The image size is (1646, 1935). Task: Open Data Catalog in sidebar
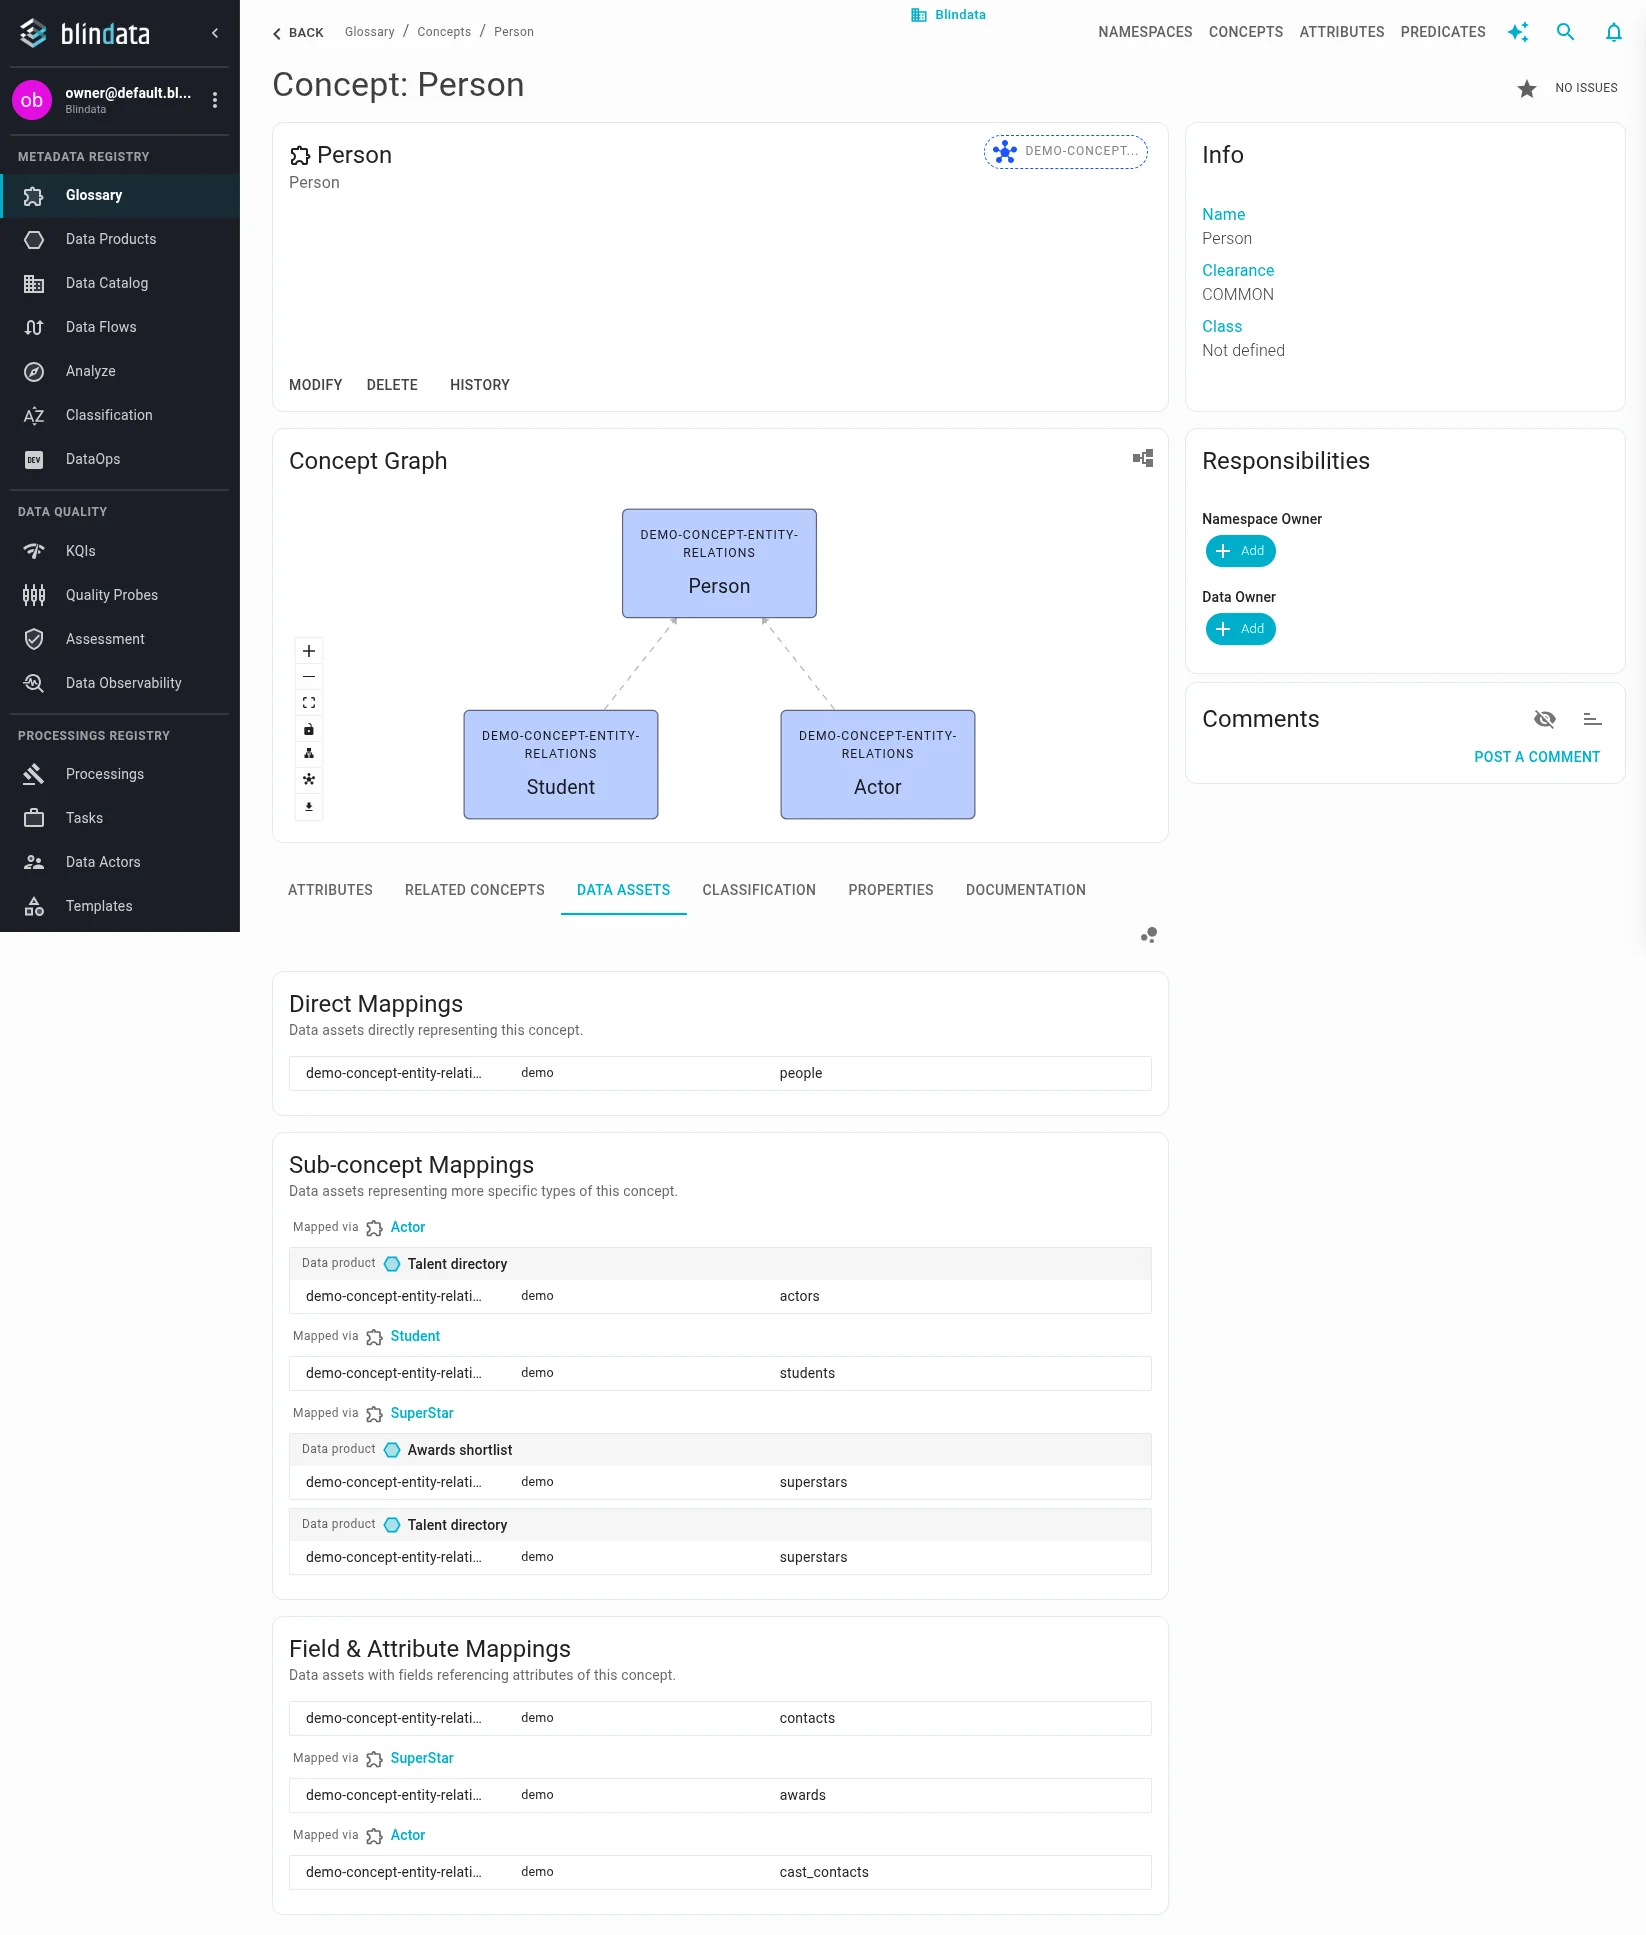point(120,283)
